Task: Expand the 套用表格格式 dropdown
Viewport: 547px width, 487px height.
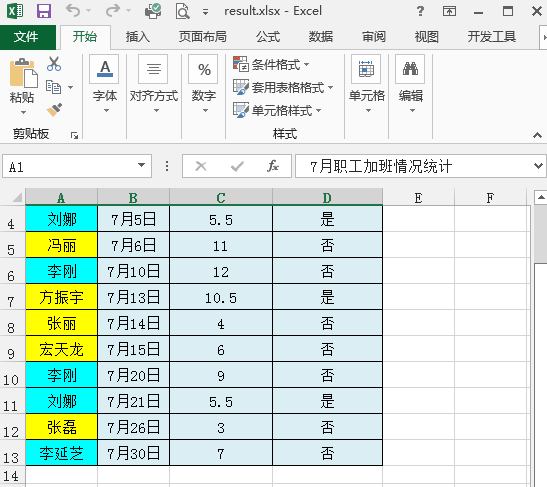Action: (x=283, y=87)
